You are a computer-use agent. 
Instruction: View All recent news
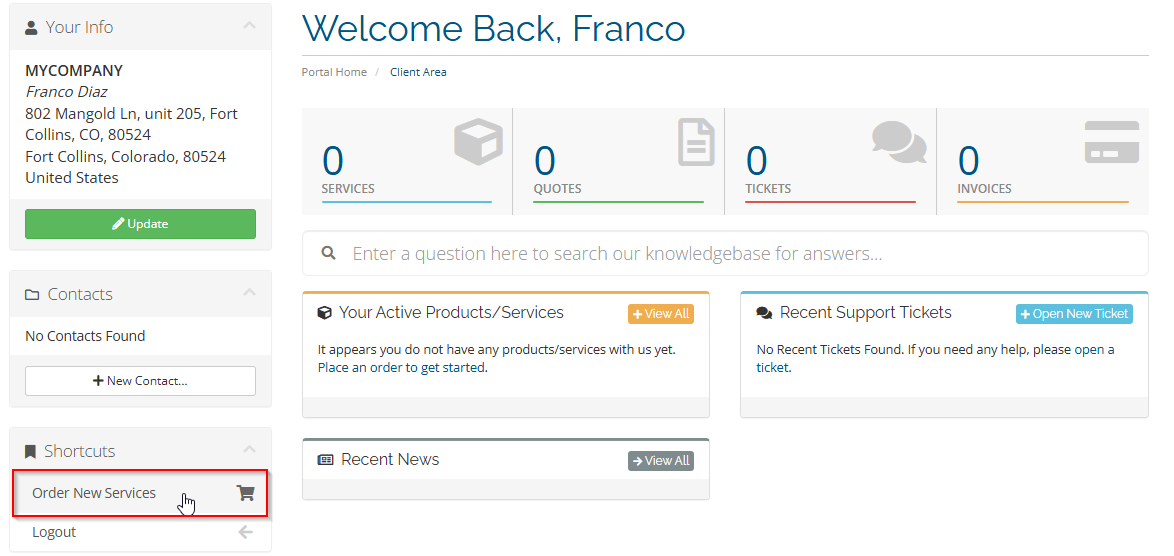[660, 461]
